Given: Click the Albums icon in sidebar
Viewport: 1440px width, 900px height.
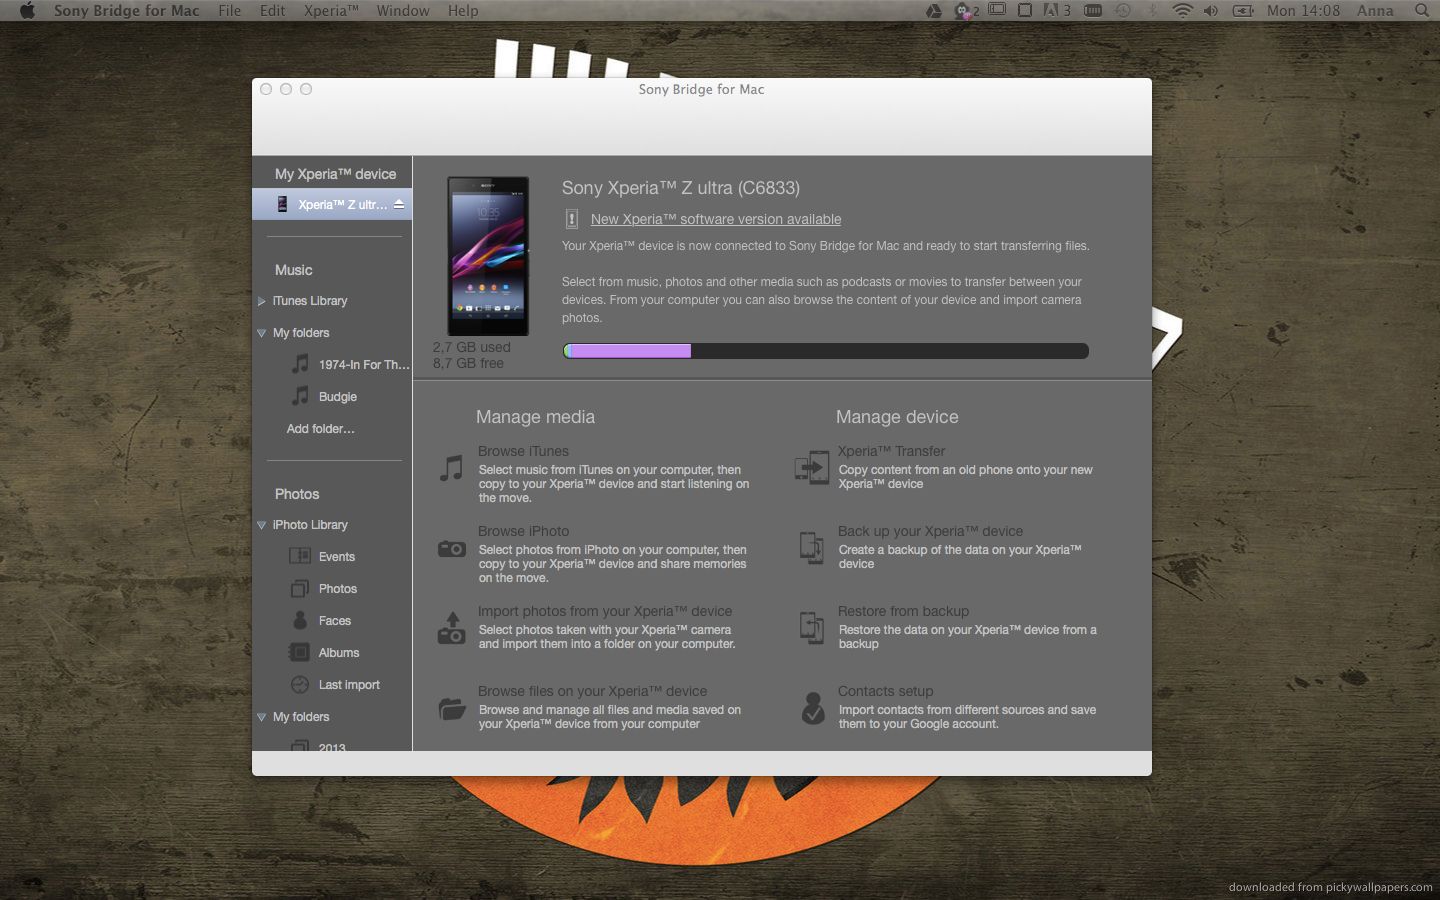Looking at the screenshot, I should point(299,652).
